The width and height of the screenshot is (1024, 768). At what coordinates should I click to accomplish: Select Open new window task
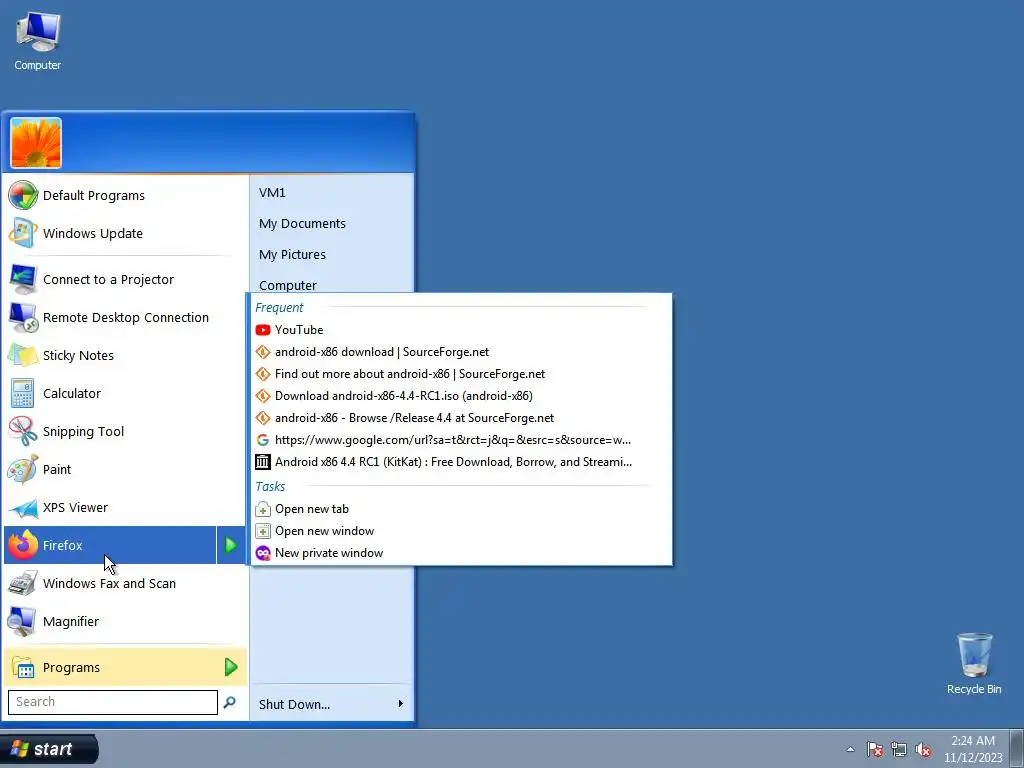[x=461, y=531]
